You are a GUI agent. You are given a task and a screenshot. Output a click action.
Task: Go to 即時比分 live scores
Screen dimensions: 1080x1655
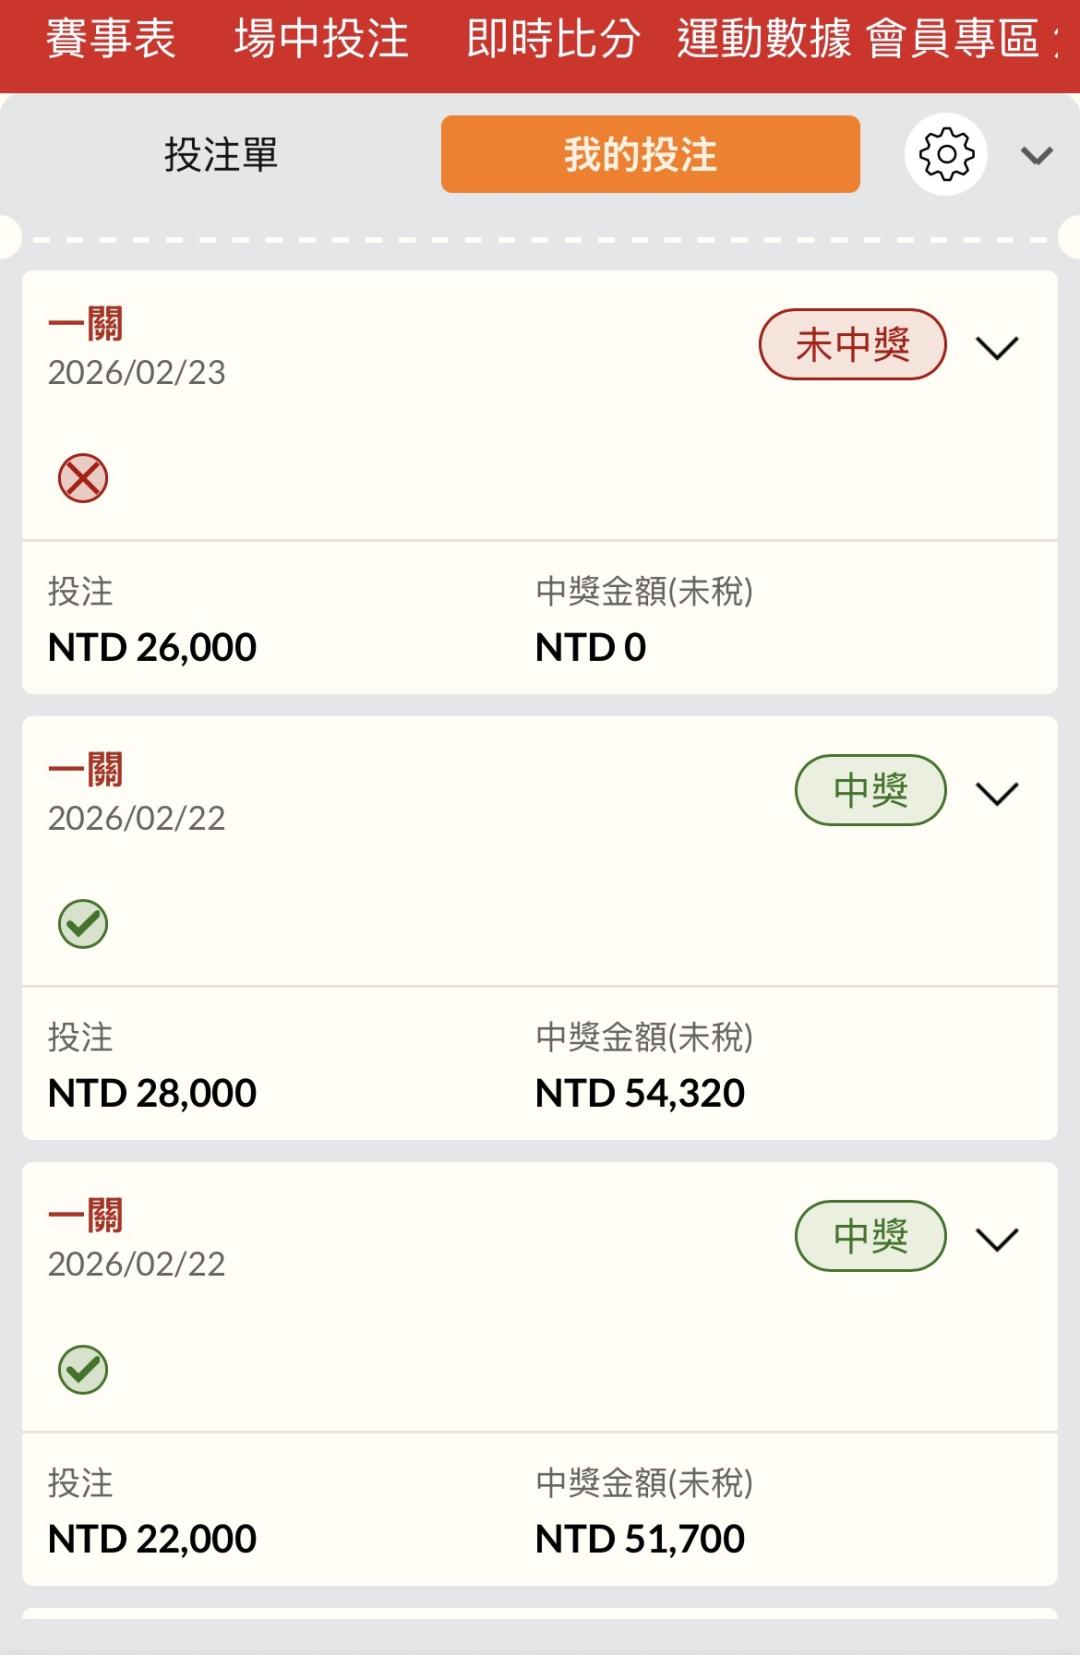pyautogui.click(x=553, y=40)
